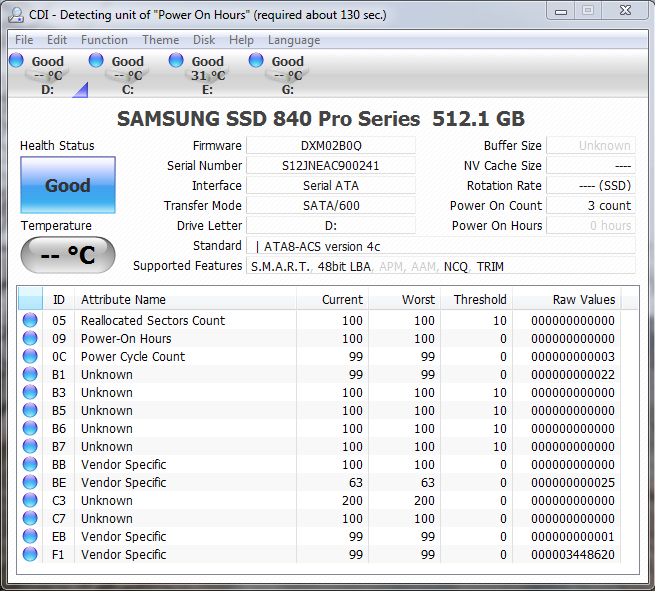Click the Firmware value field DXM02B0Q
655x591 pixels.
pos(330,146)
